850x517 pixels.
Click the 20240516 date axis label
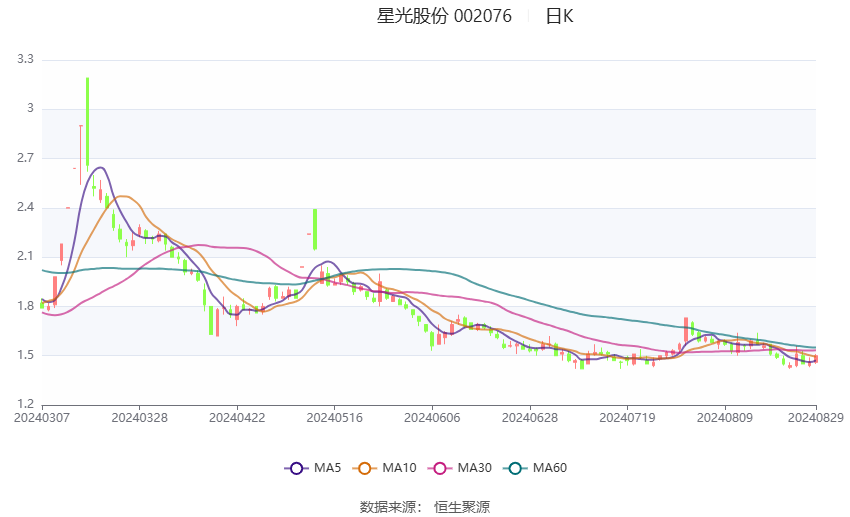click(x=334, y=418)
